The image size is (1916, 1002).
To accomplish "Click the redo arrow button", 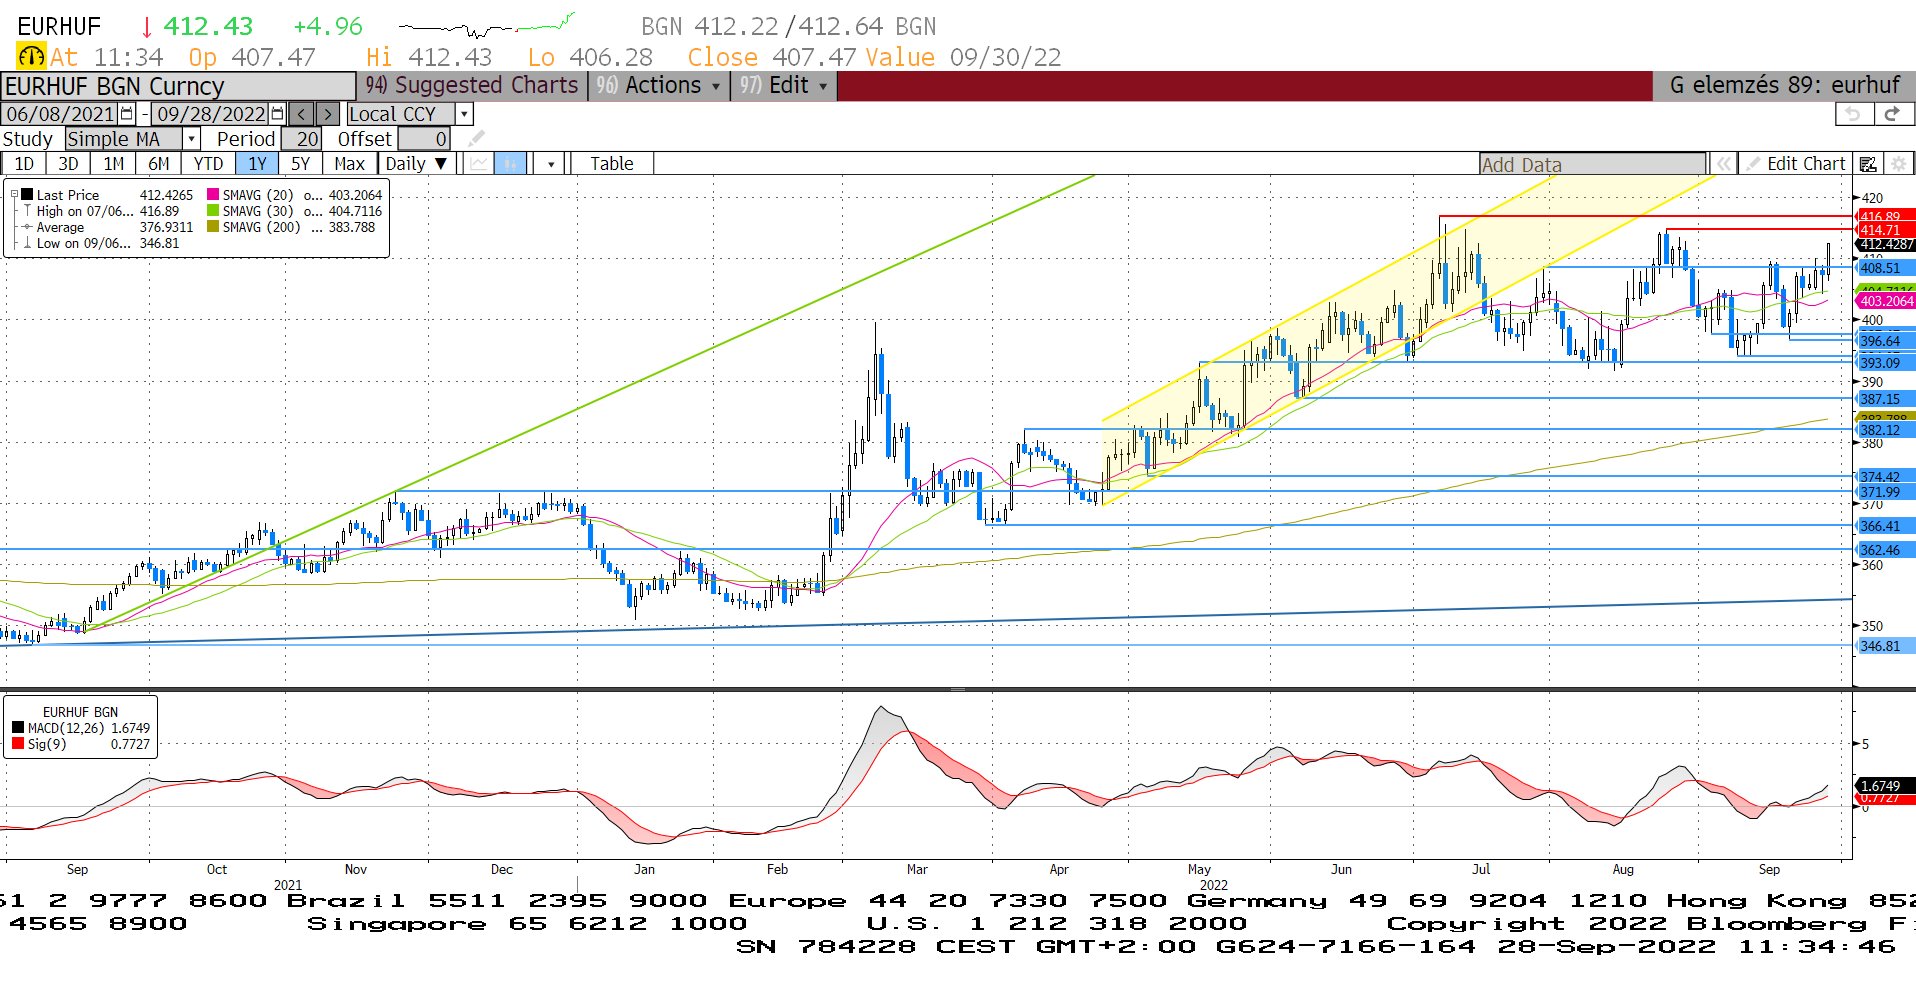I will [x=1892, y=114].
